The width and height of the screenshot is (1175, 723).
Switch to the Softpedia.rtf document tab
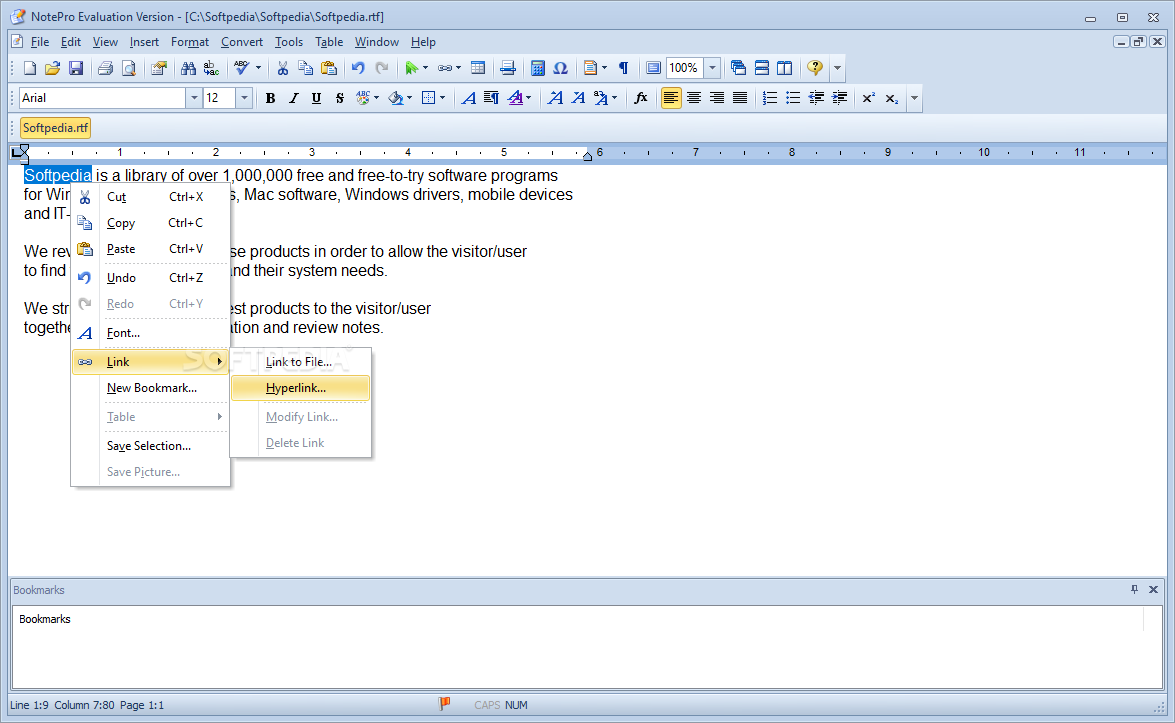(55, 128)
